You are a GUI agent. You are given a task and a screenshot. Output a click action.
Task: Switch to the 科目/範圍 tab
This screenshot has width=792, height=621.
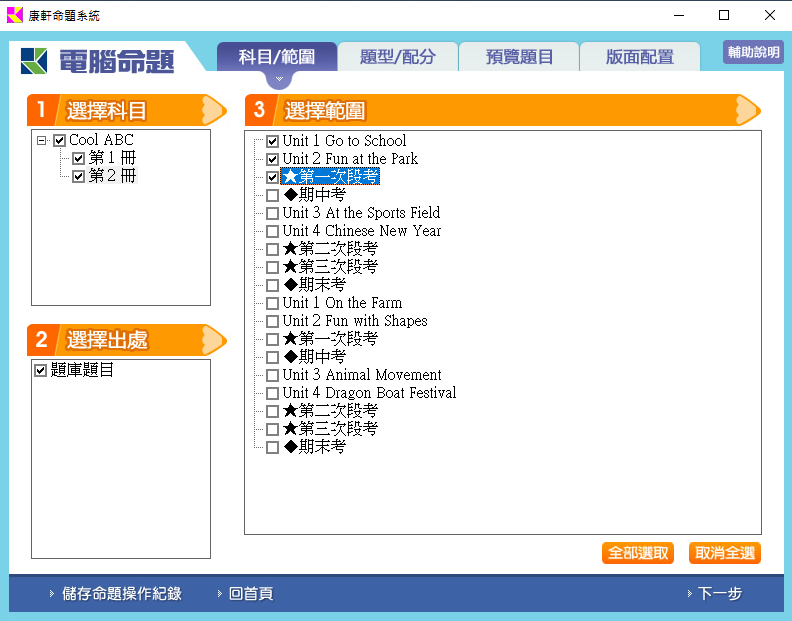277,57
